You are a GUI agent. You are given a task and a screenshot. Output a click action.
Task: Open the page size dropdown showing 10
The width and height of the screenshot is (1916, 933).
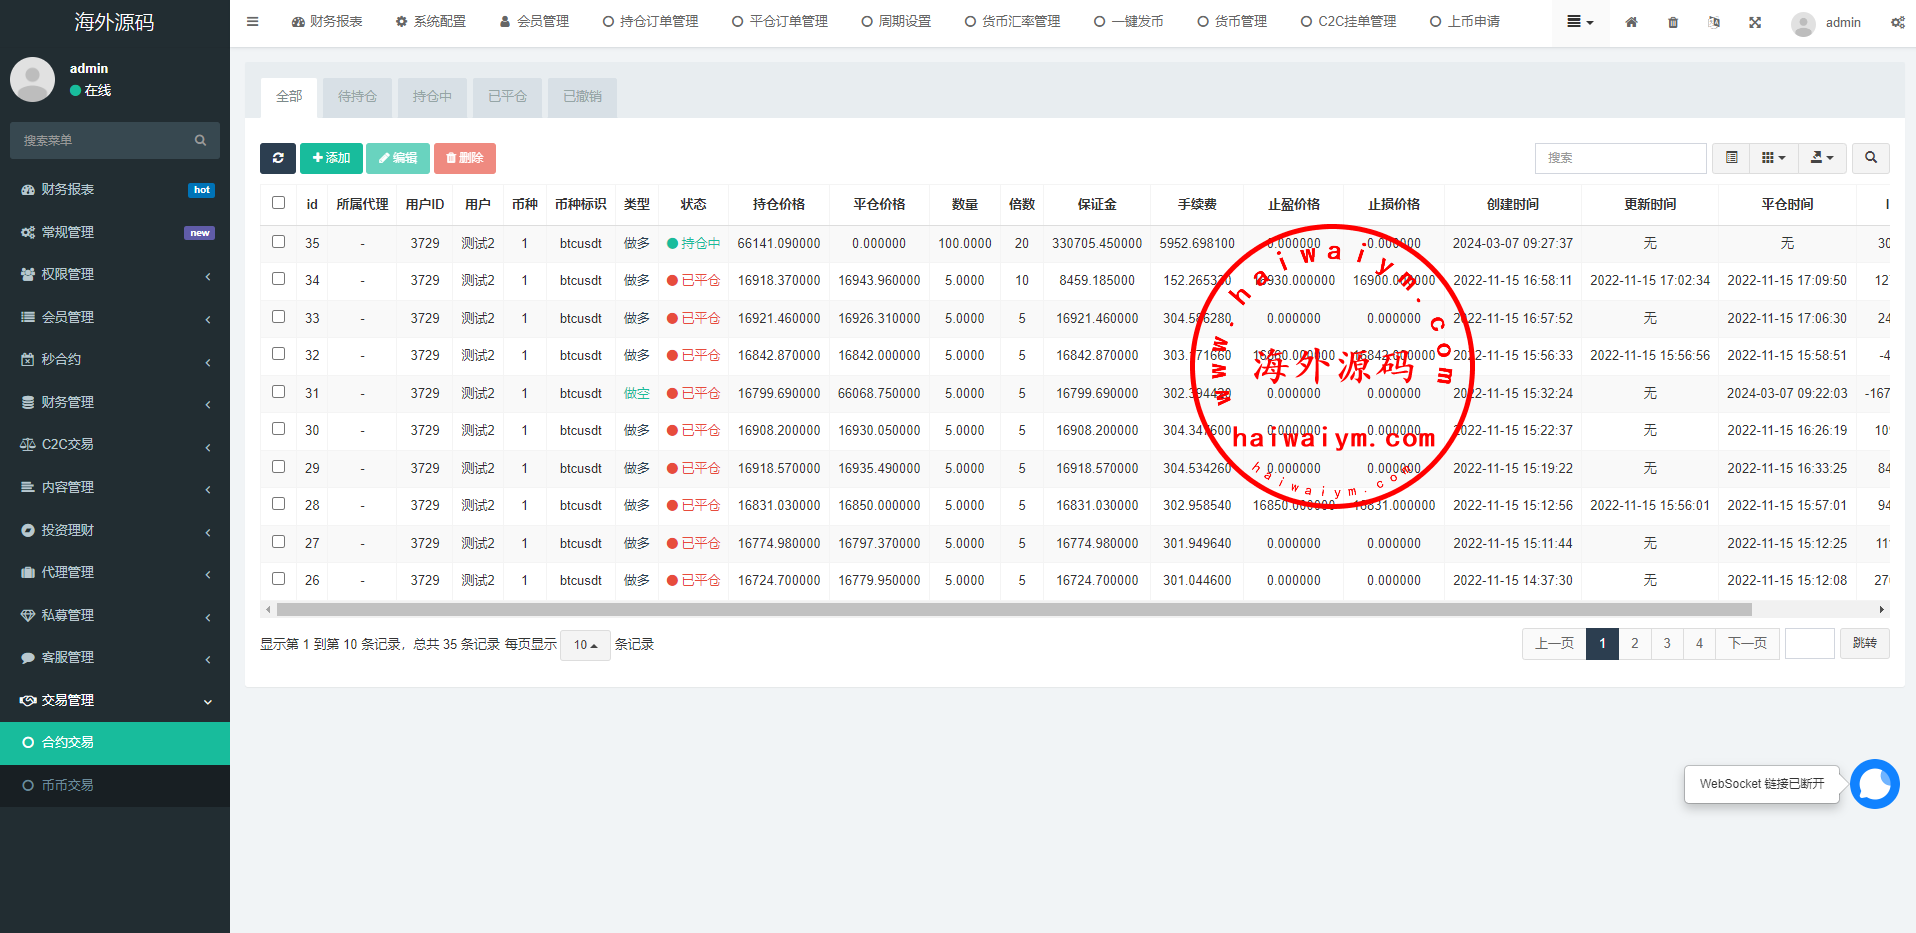tap(585, 645)
